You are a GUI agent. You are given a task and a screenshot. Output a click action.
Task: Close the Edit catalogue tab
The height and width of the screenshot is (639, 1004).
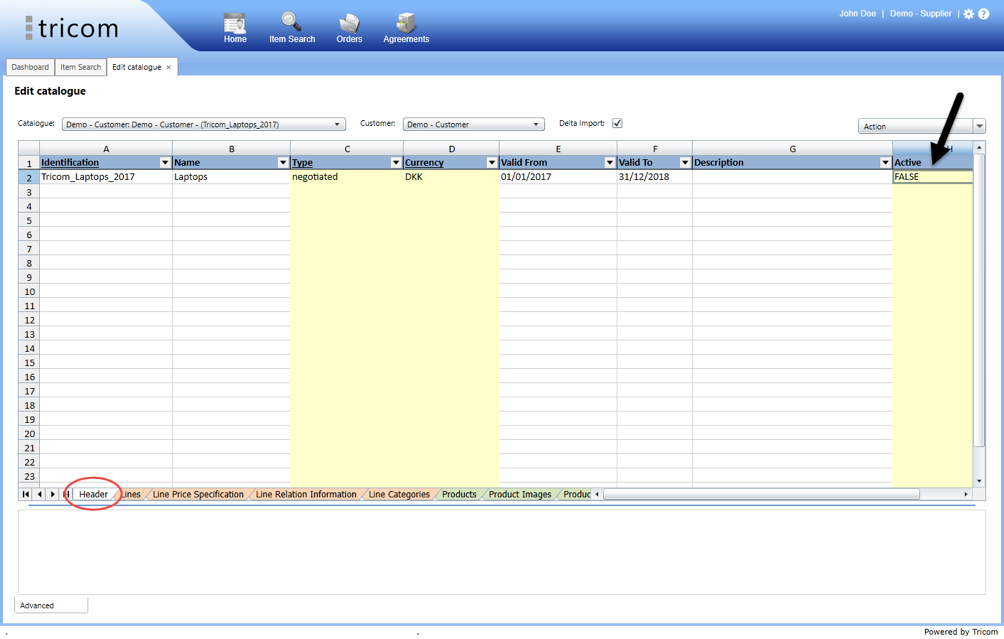coord(168,67)
